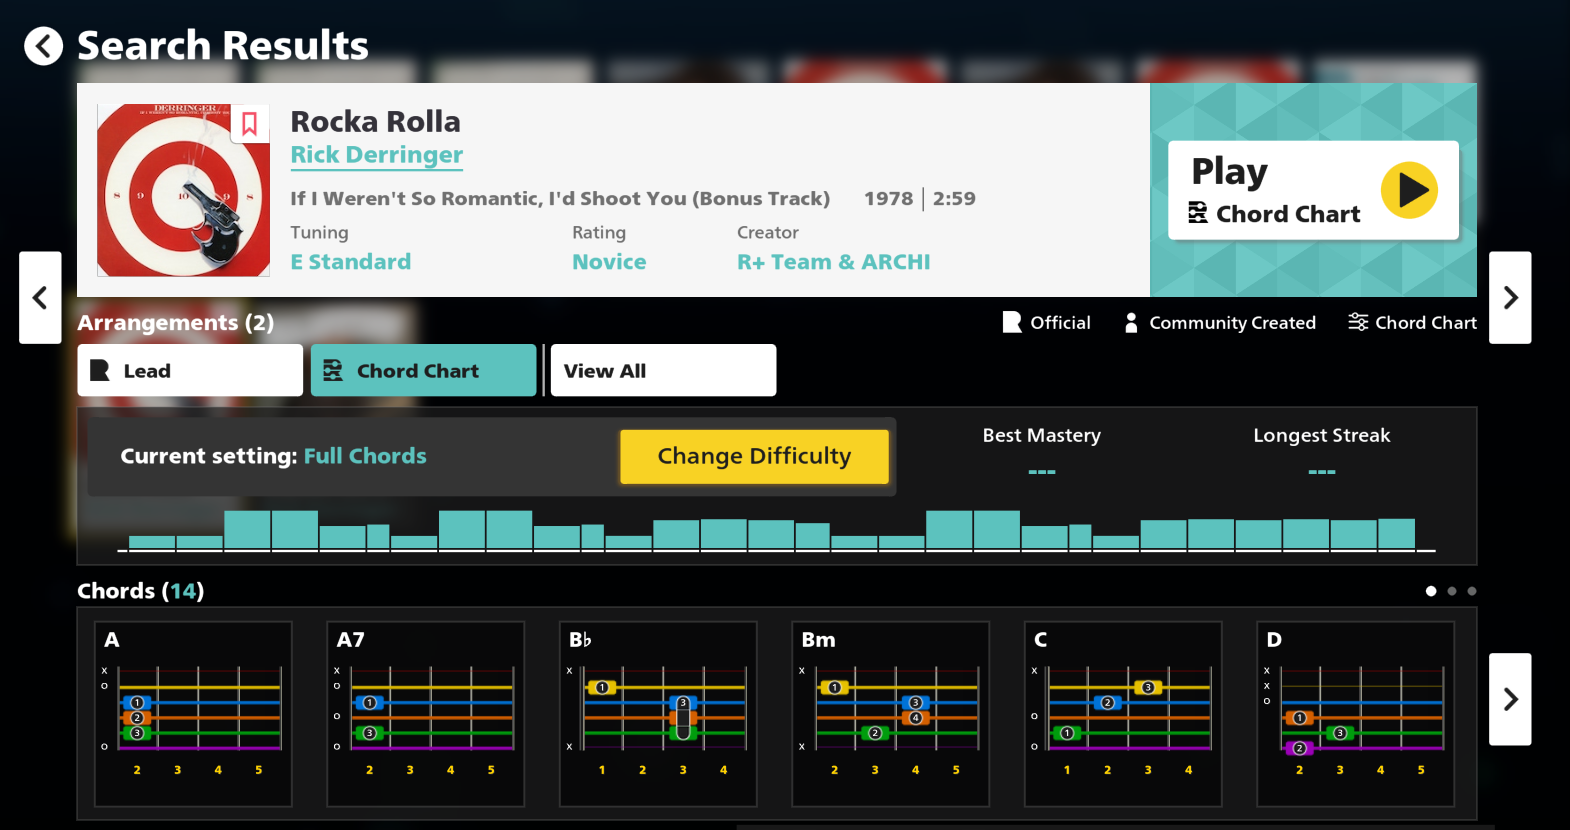Advance to the next chords page
The image size is (1570, 830).
pyautogui.click(x=1510, y=699)
